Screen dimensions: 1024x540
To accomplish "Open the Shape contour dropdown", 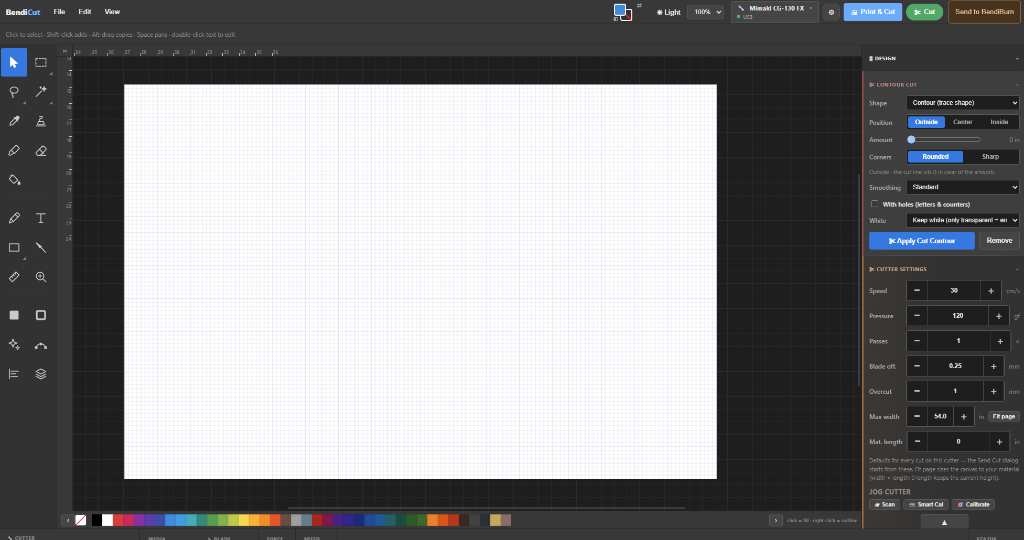I will [x=963, y=103].
